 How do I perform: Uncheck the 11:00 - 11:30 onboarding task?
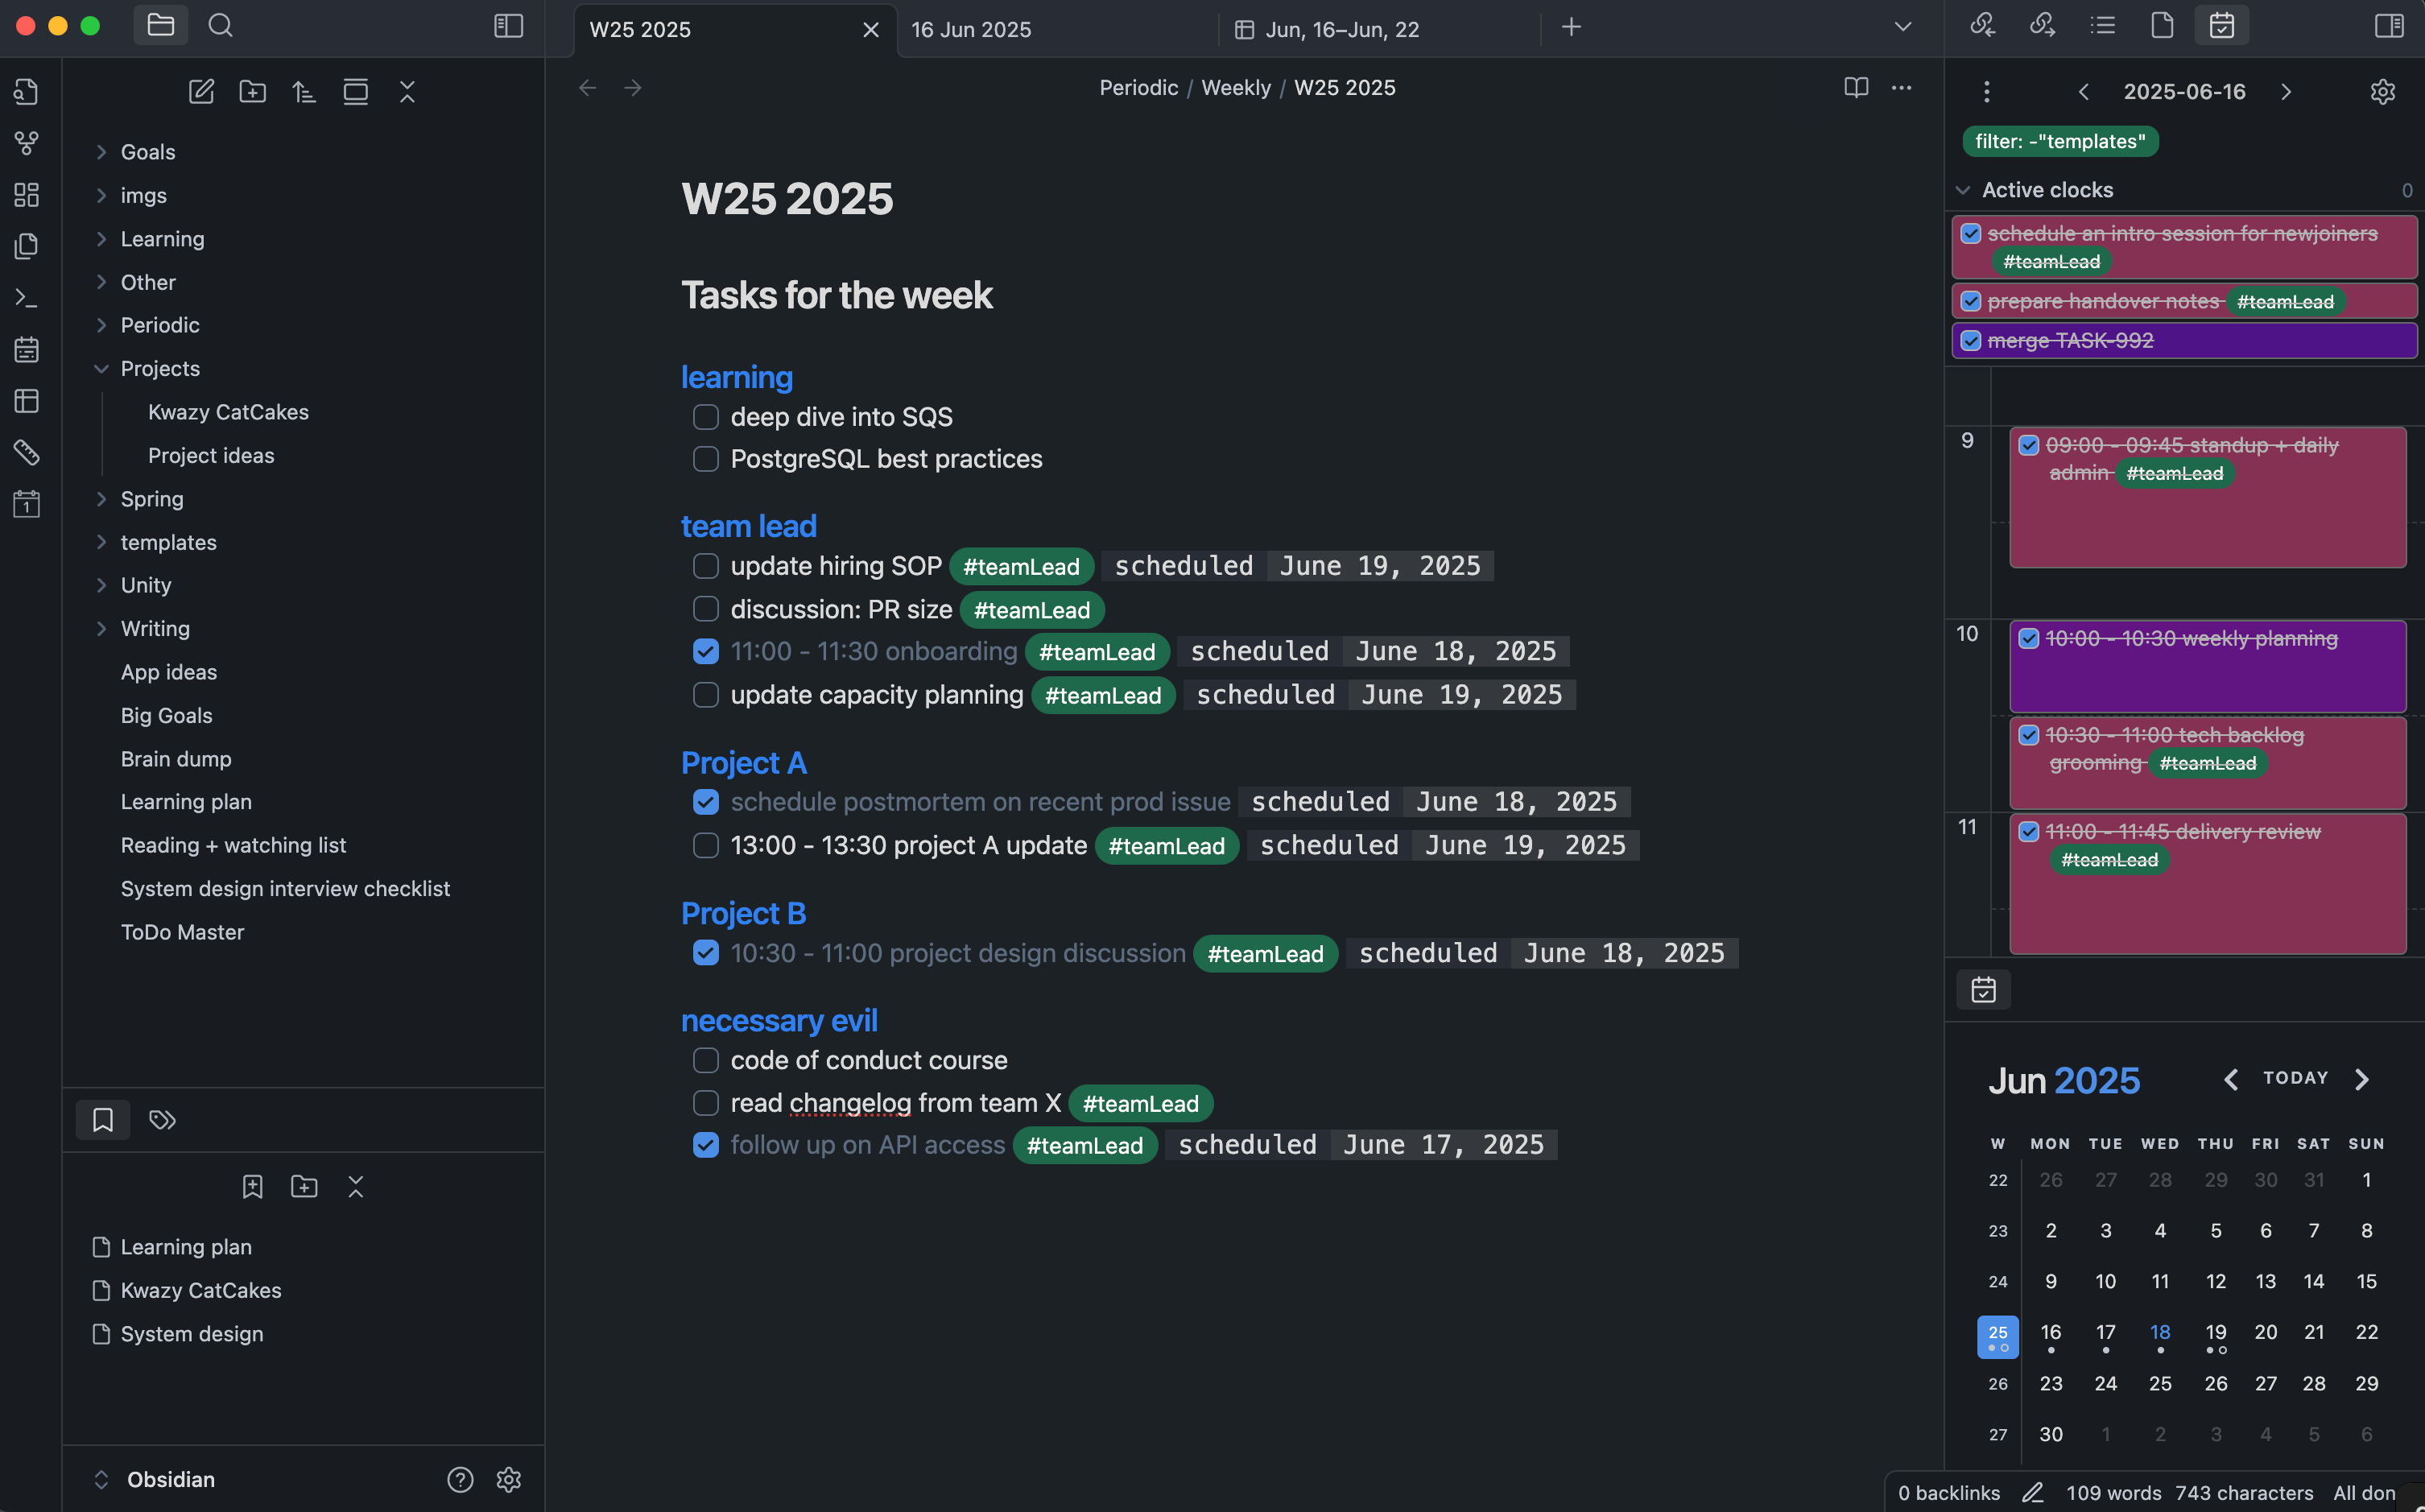coord(706,652)
